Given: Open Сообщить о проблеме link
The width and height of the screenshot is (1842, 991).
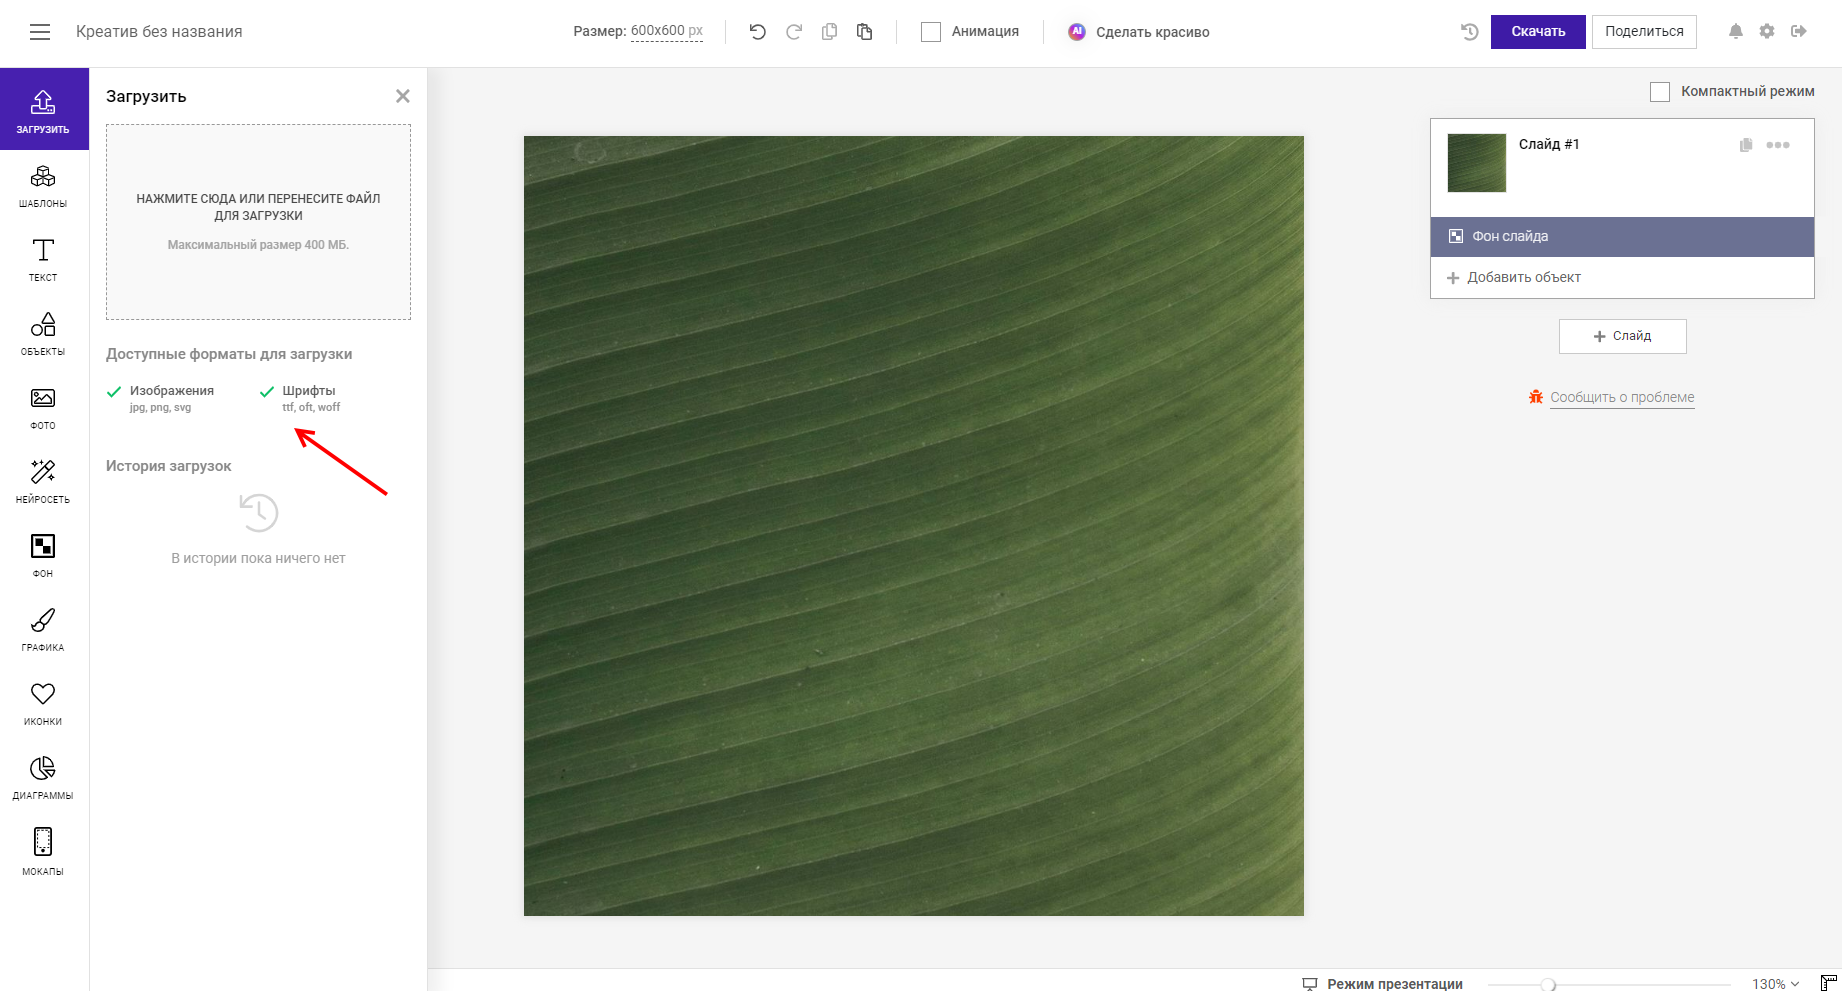Looking at the screenshot, I should [1622, 397].
